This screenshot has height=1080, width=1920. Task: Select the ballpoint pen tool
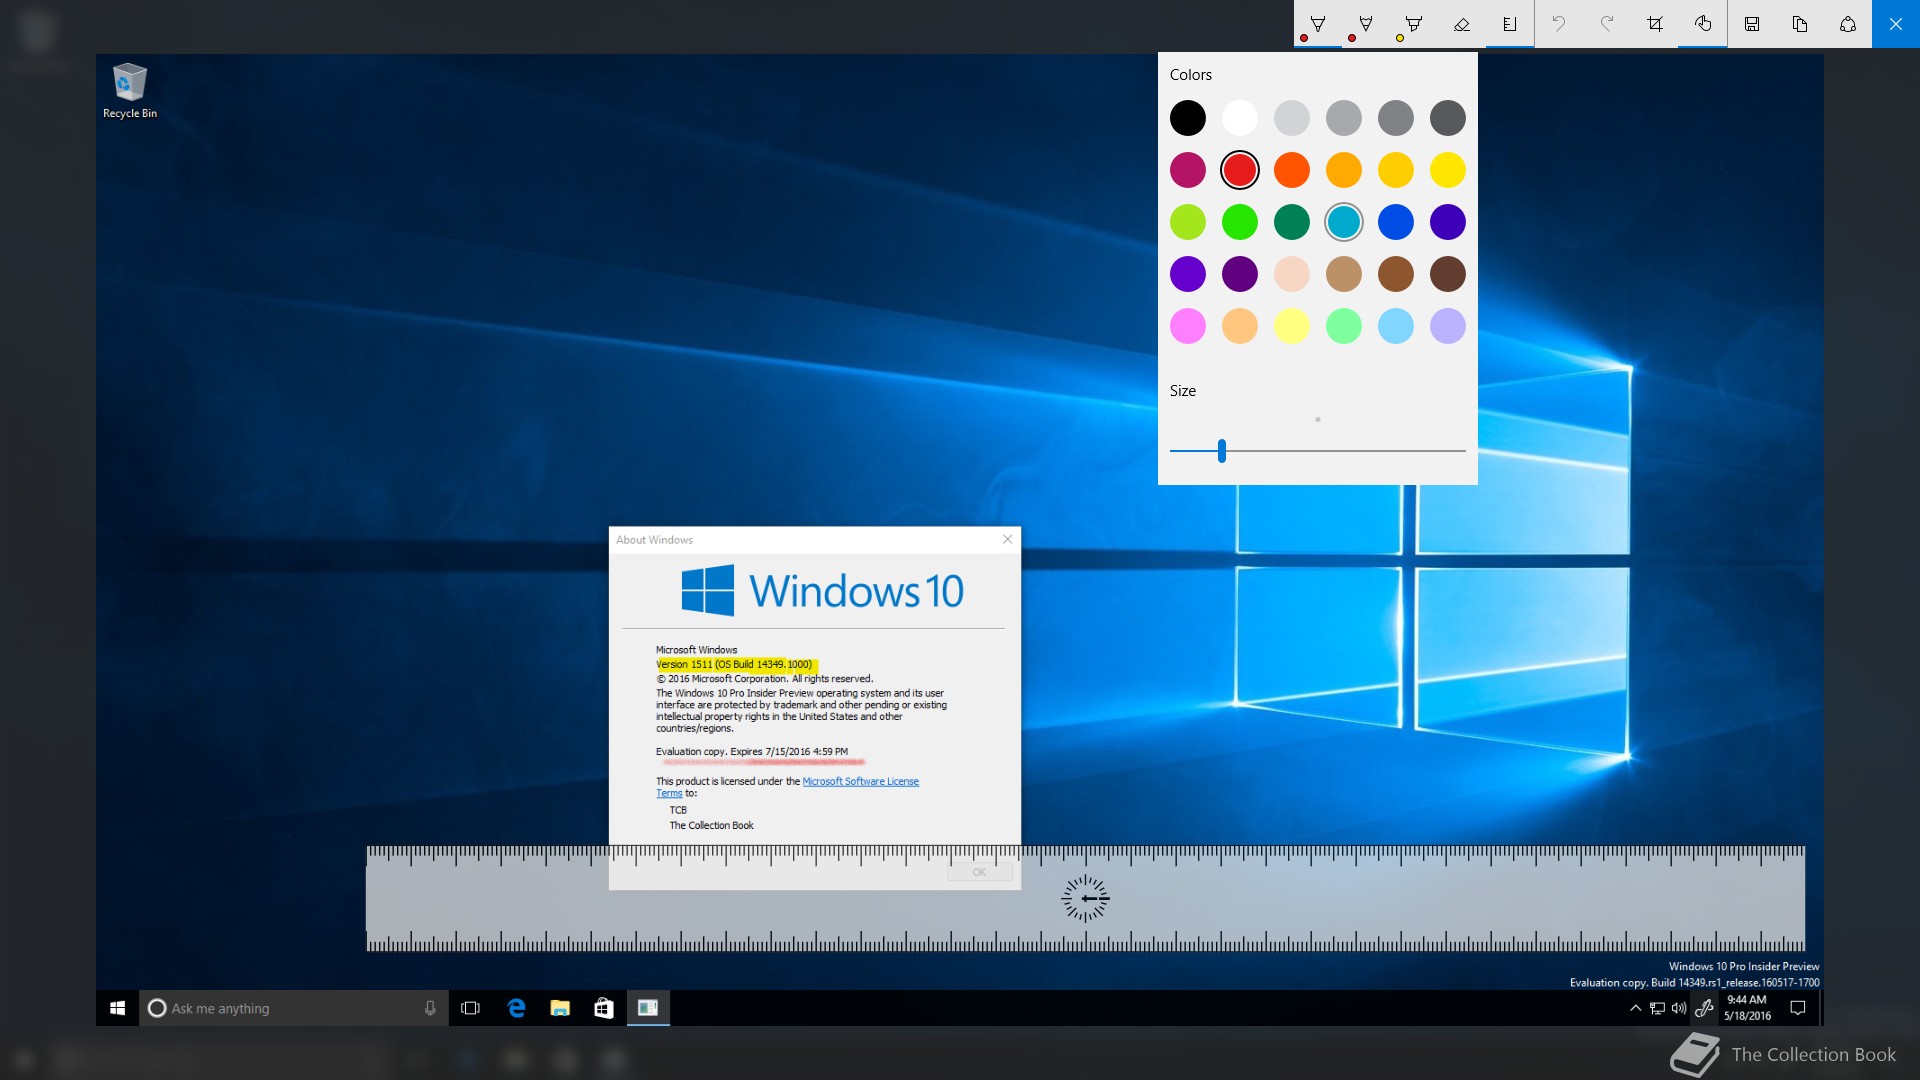1318,24
